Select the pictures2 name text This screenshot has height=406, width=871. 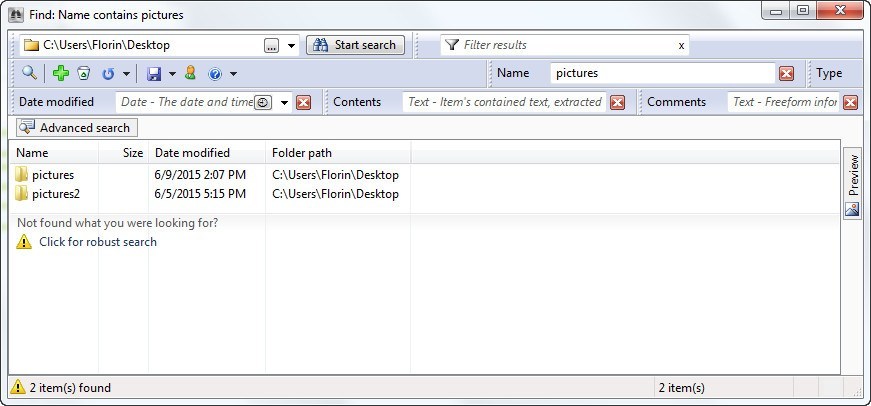tap(56, 194)
